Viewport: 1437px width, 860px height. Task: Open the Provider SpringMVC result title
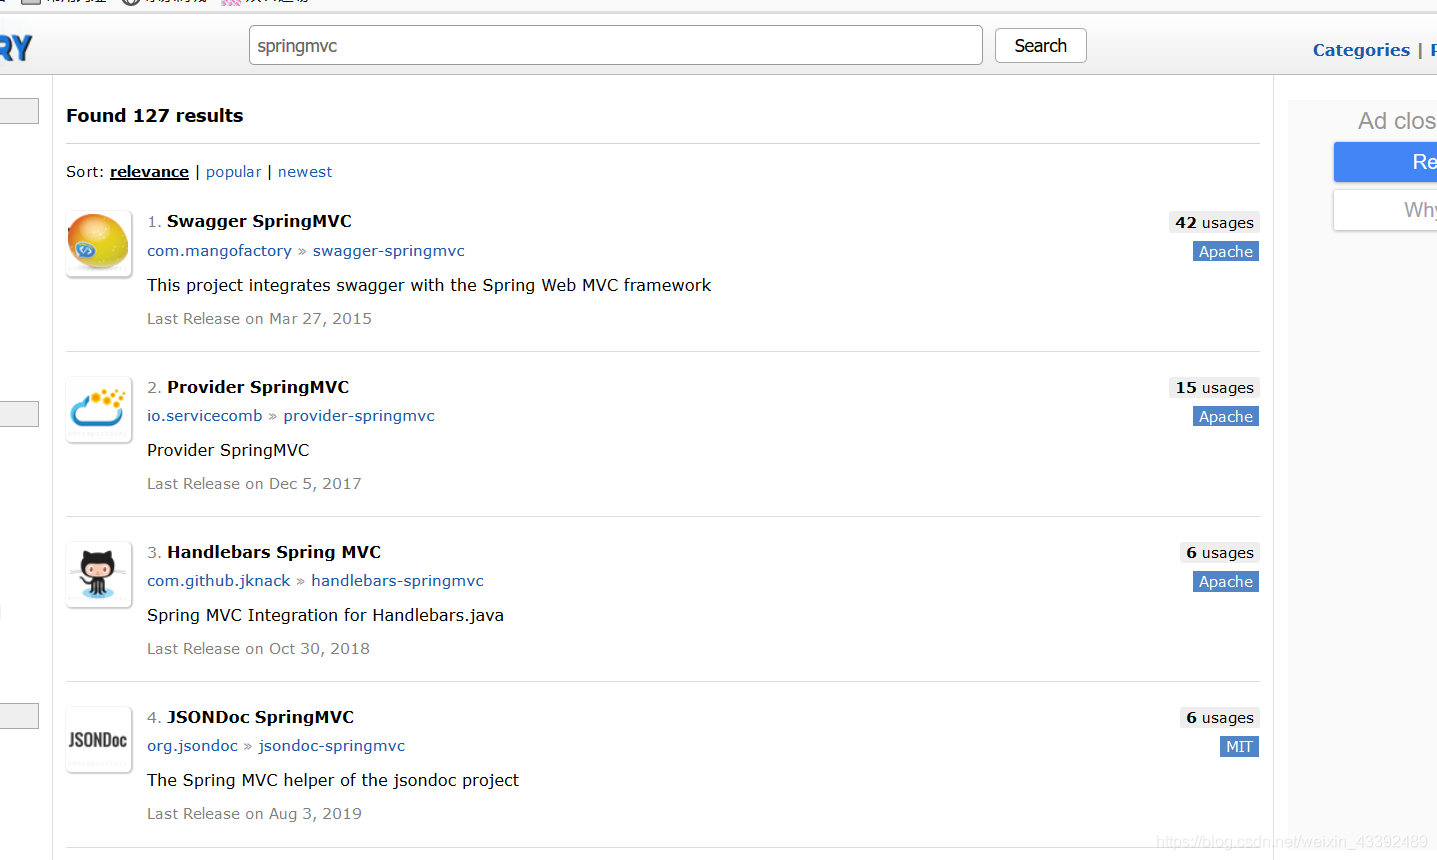pyautogui.click(x=258, y=387)
